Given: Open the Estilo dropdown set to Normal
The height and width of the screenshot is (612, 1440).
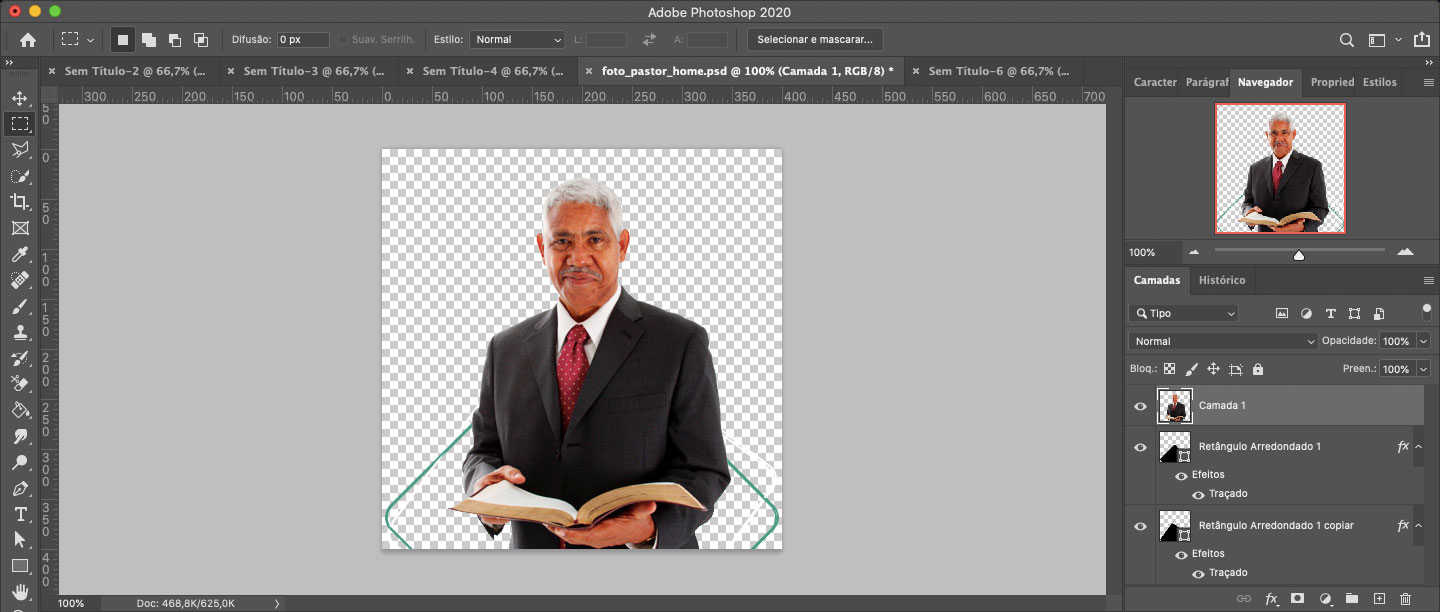Looking at the screenshot, I should 516,40.
